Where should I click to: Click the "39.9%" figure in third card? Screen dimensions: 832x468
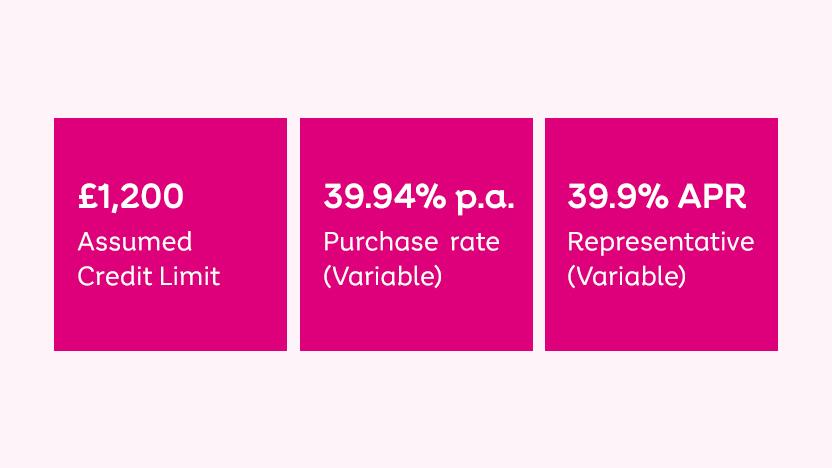point(618,197)
